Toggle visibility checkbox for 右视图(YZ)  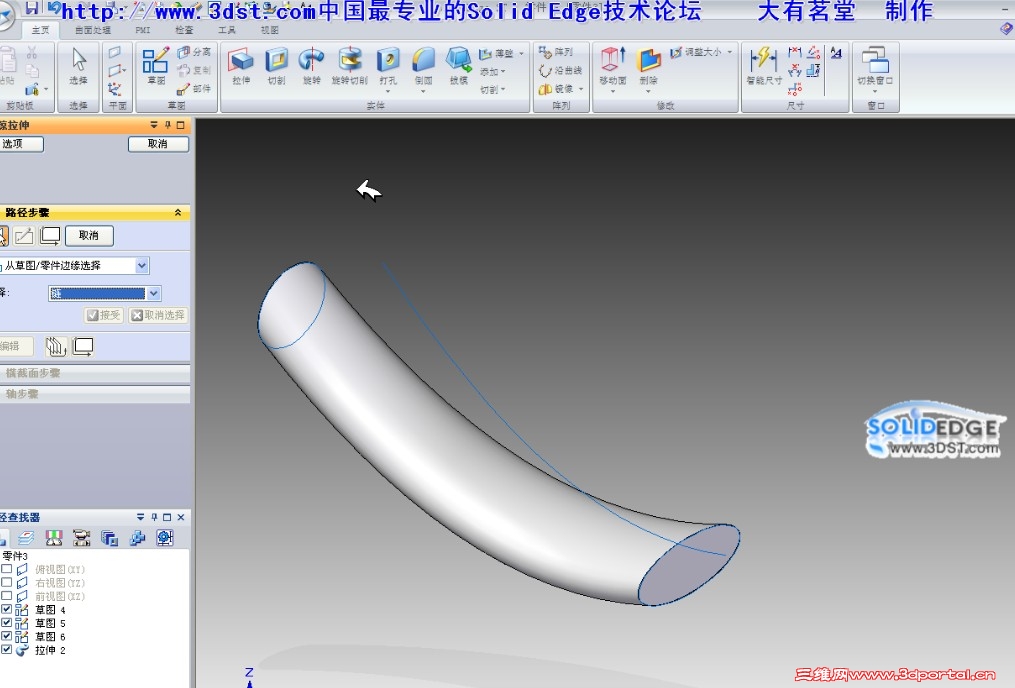6,583
